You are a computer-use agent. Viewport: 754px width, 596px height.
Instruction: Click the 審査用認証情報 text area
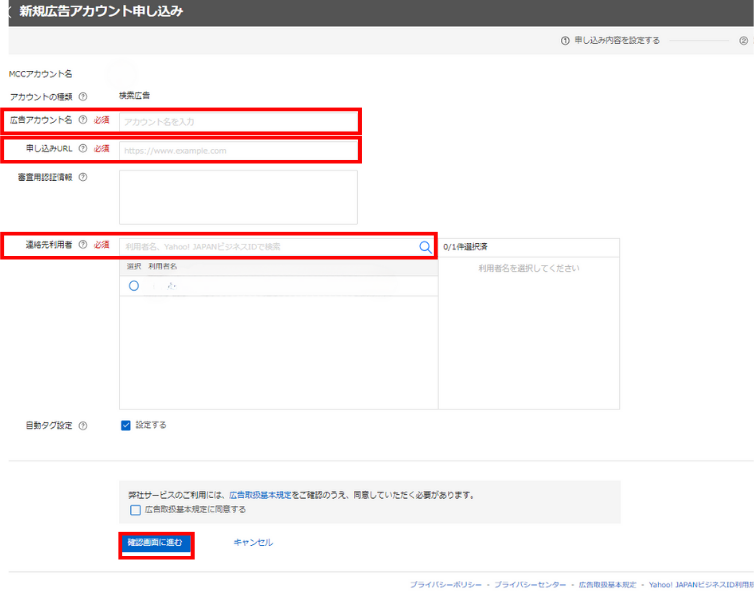238,197
